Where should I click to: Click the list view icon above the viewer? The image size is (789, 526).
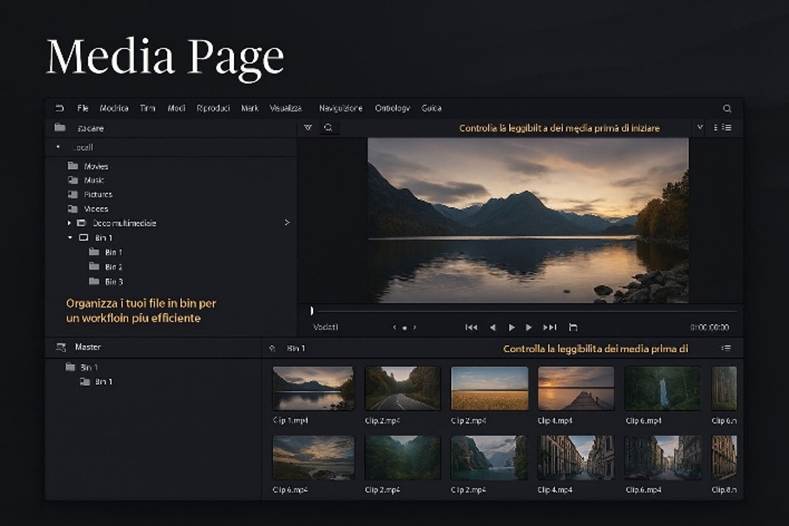(727, 128)
